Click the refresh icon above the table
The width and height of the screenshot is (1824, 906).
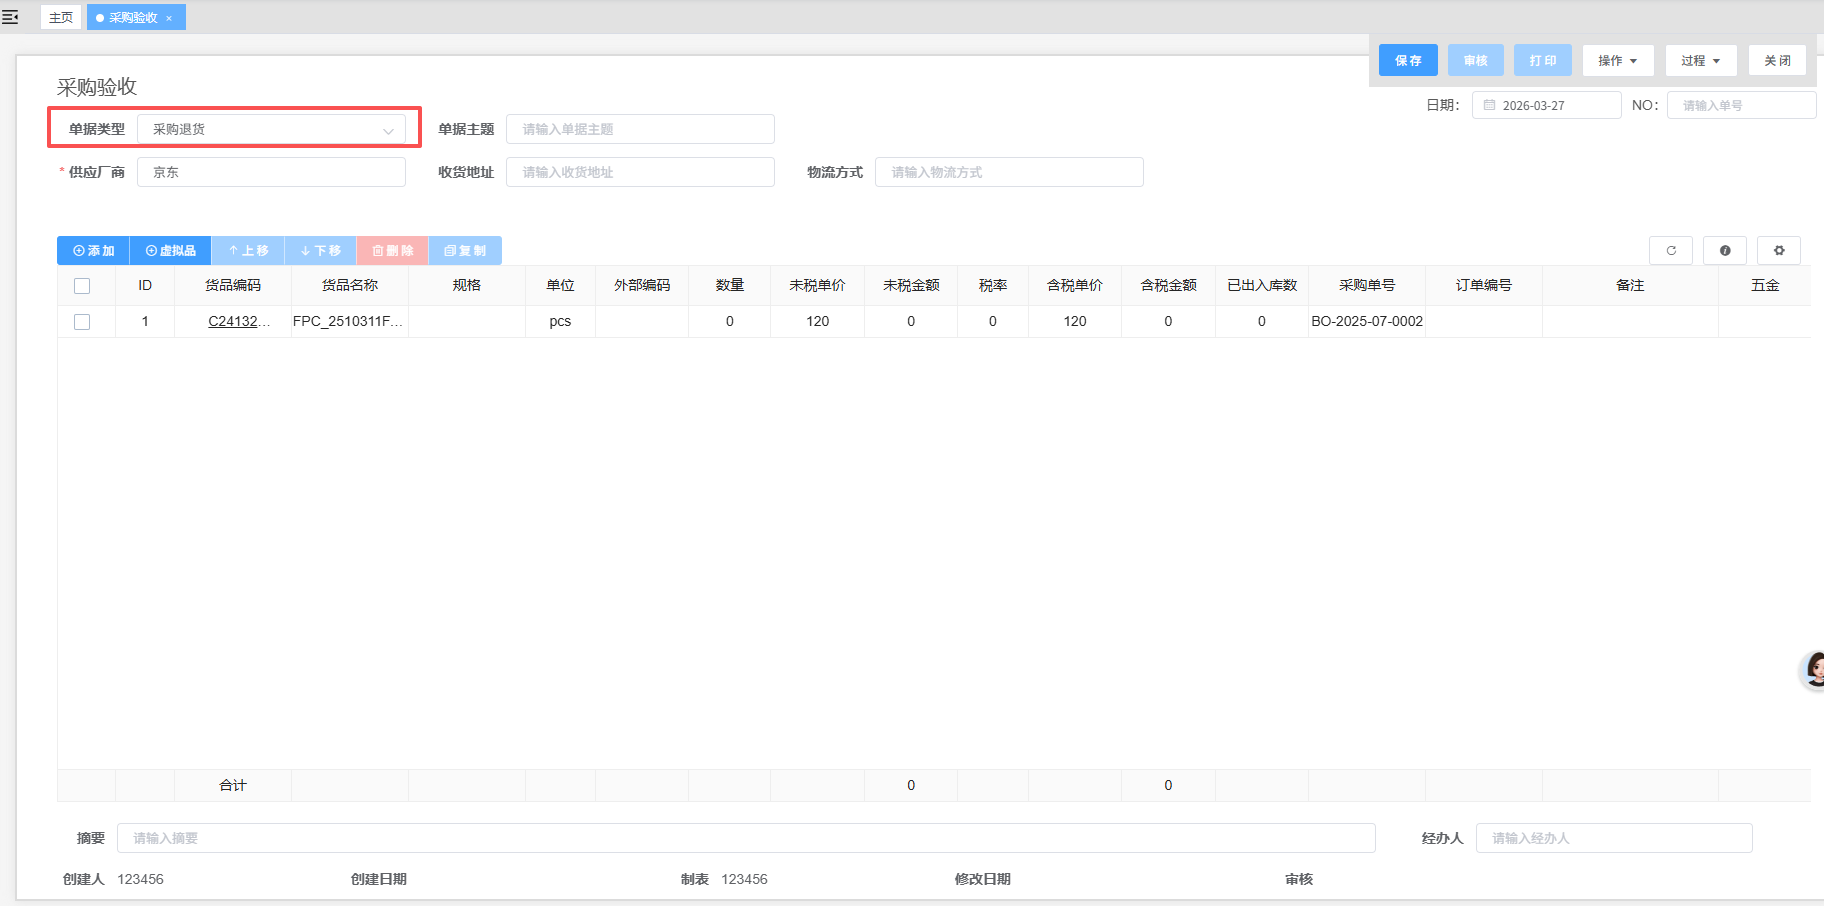1670,251
